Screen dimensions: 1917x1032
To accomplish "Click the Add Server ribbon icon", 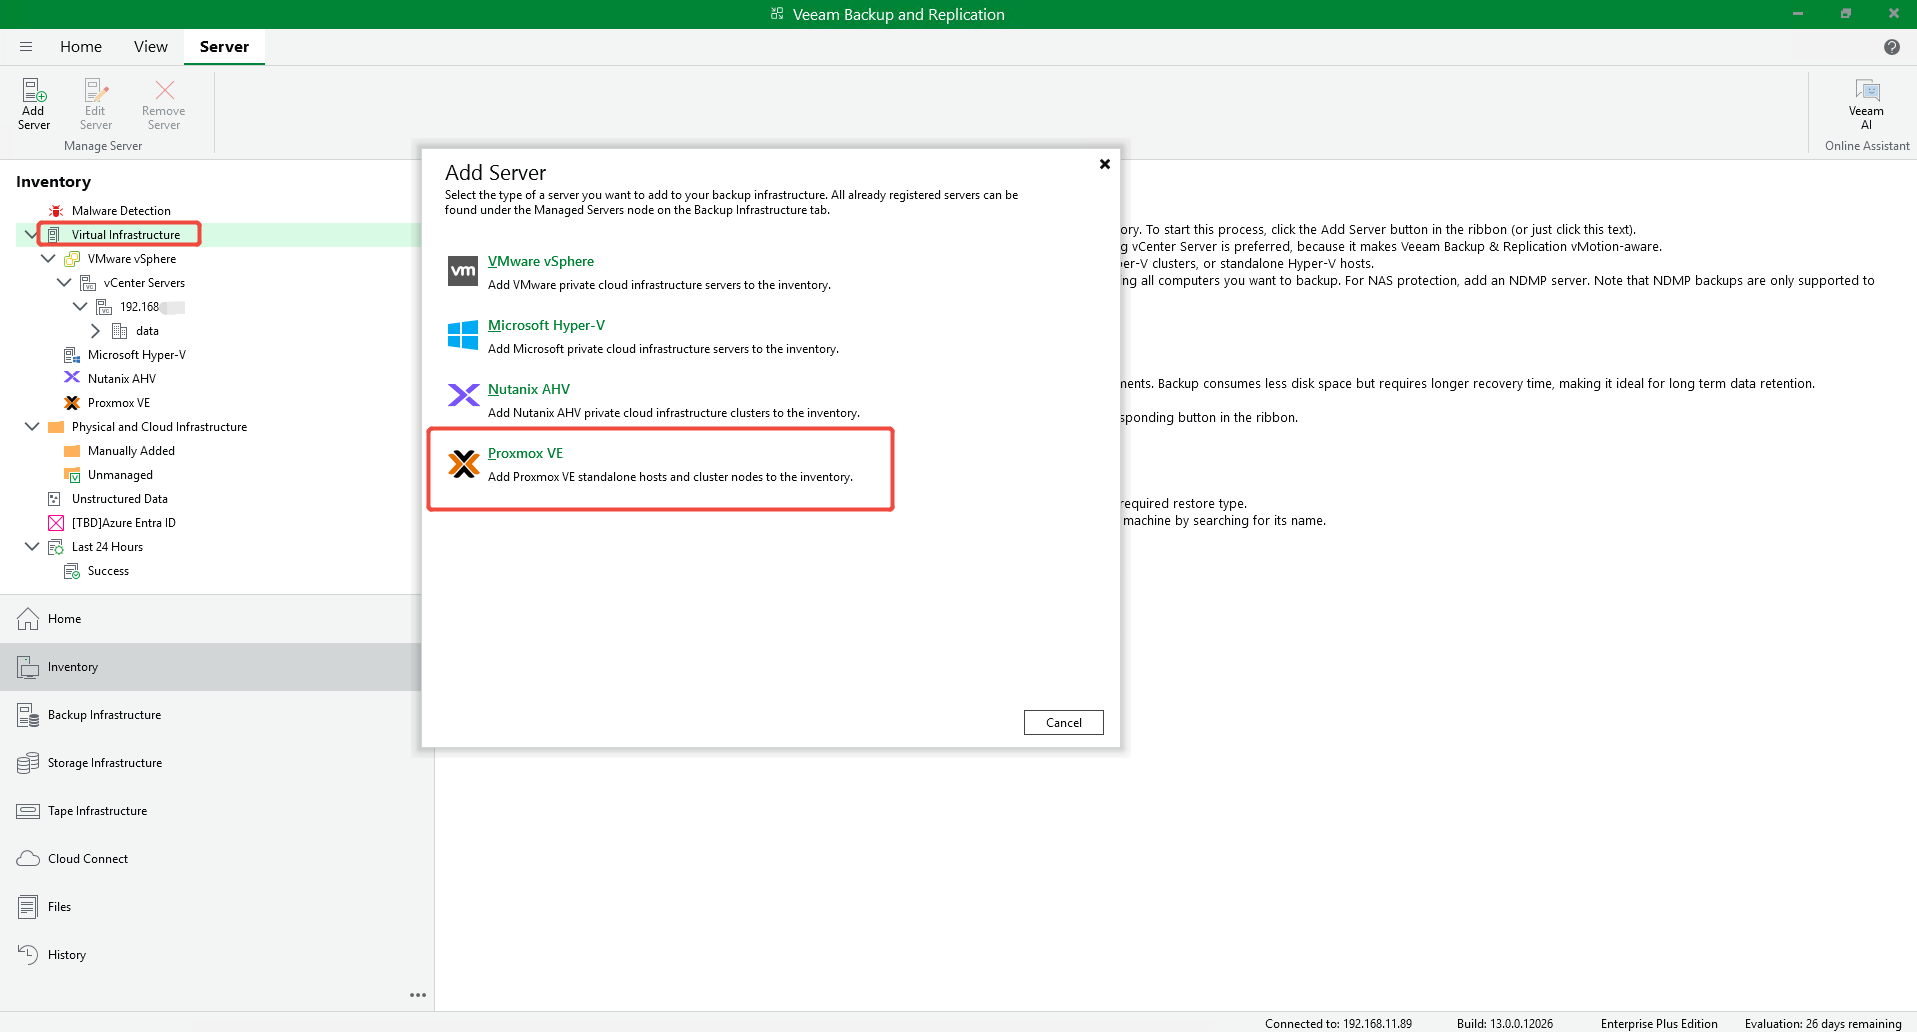I will click(34, 91).
